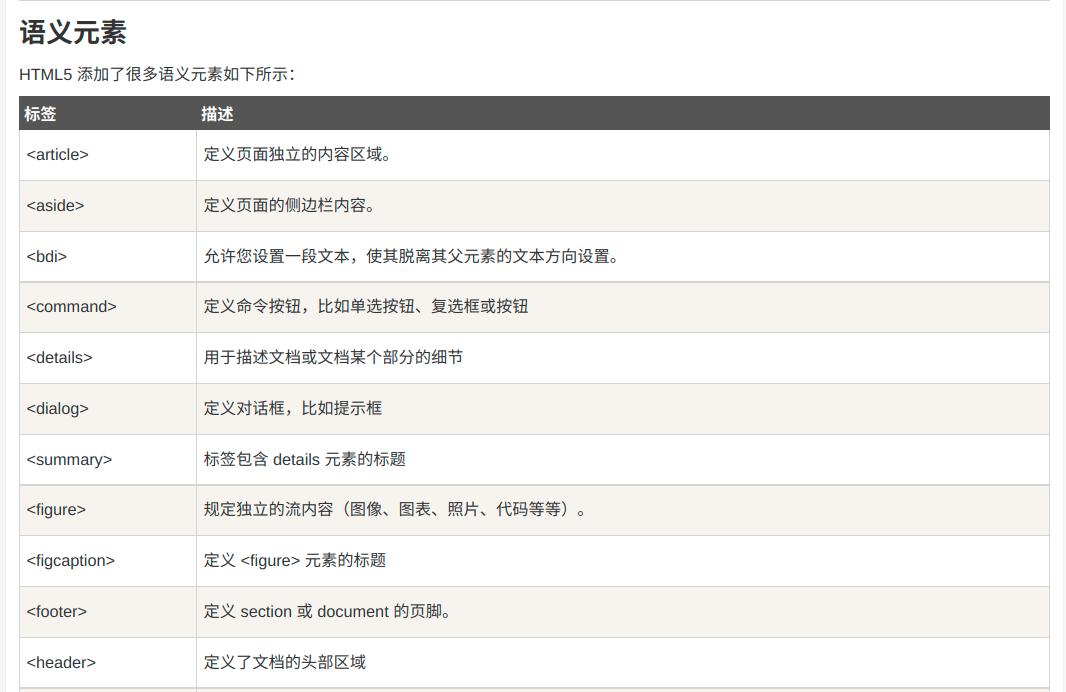This screenshot has height=692, width=1066.
Task: Click the 语义元素 heading
Action: click(73, 33)
